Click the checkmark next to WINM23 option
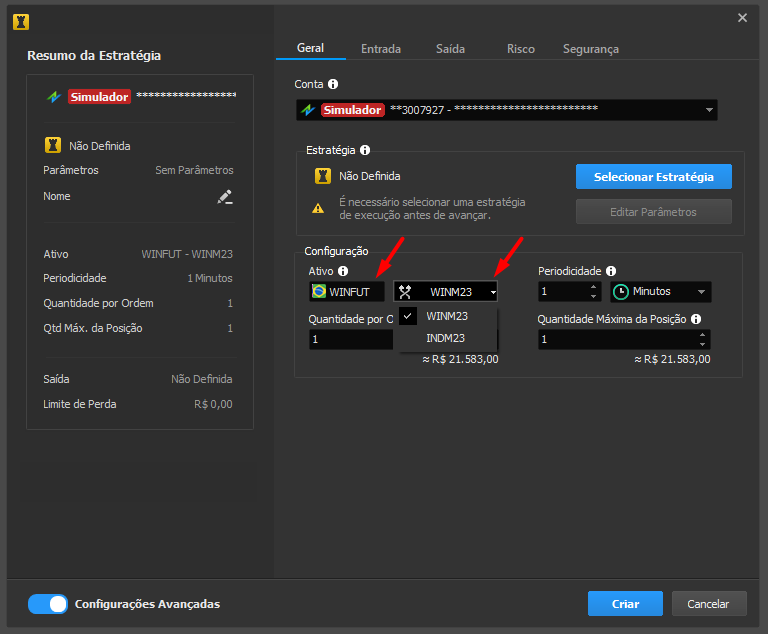 tap(408, 316)
